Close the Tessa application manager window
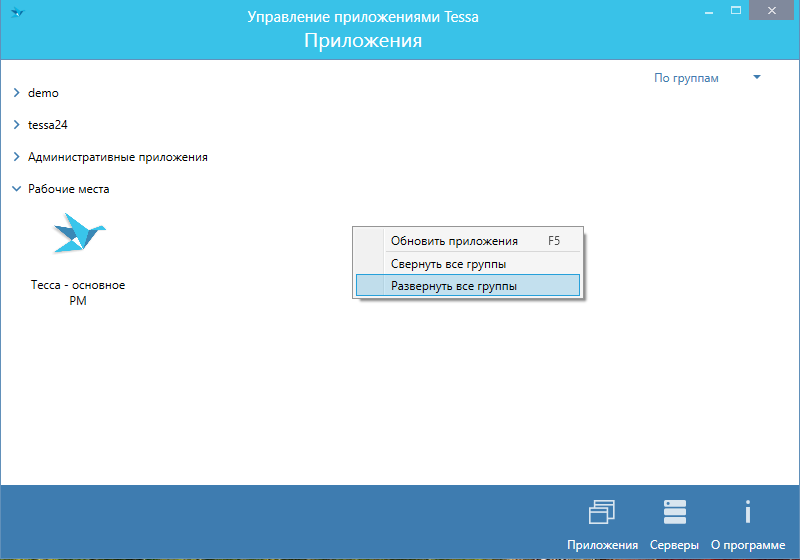The image size is (800, 560). coord(771,11)
